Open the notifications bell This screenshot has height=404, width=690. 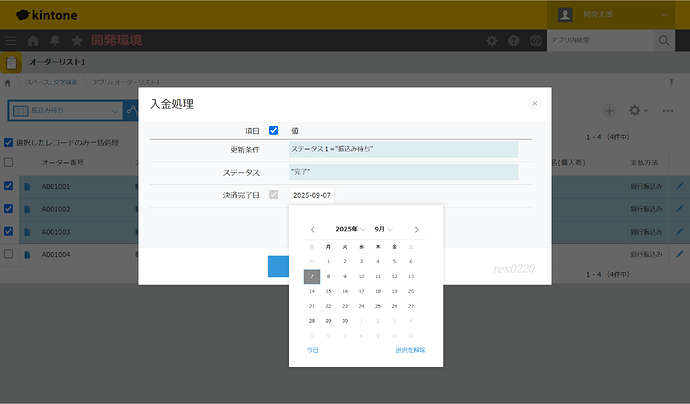(55, 41)
